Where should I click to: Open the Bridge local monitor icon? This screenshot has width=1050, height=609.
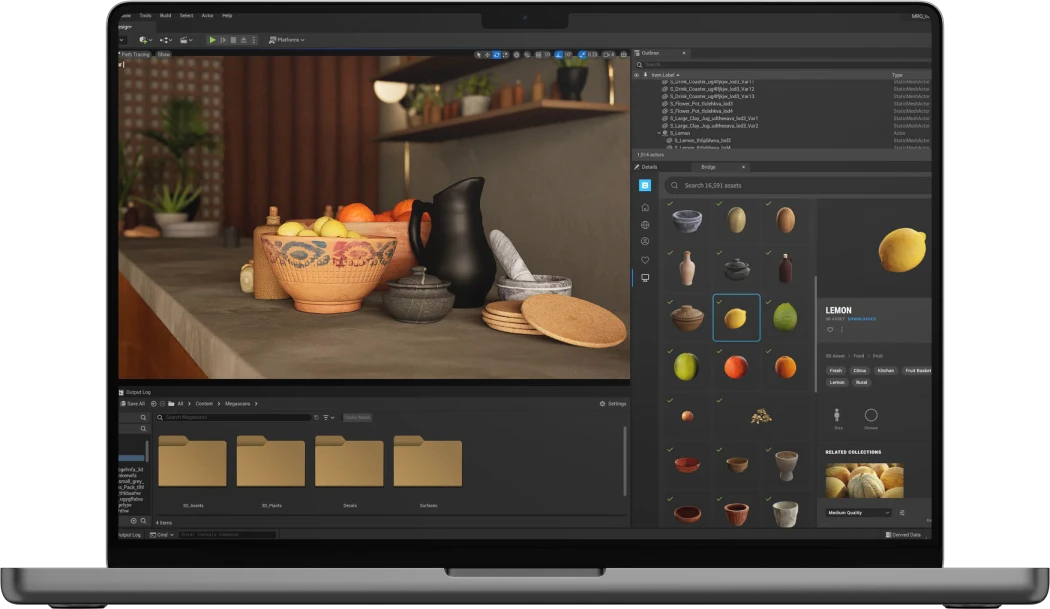645,278
